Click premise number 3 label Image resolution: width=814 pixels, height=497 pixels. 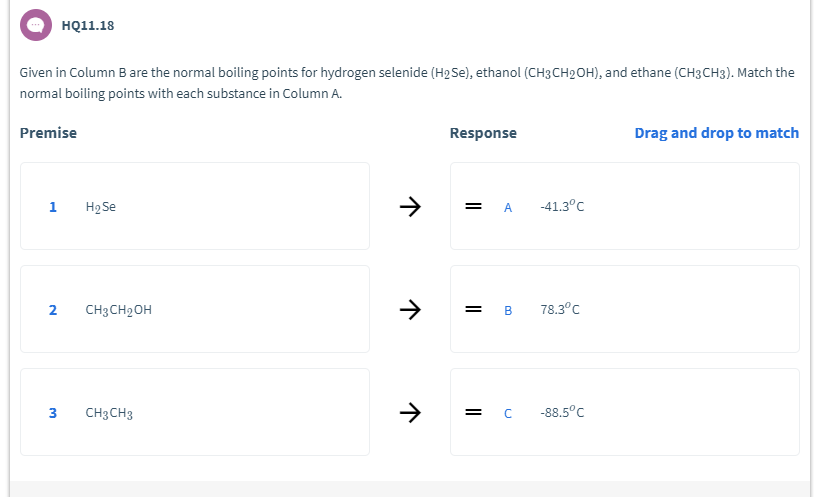coord(52,412)
